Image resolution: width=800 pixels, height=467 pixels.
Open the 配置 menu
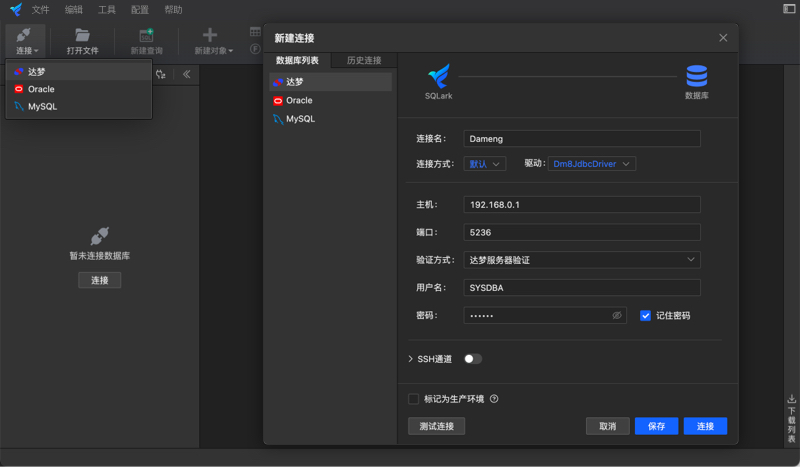click(140, 10)
